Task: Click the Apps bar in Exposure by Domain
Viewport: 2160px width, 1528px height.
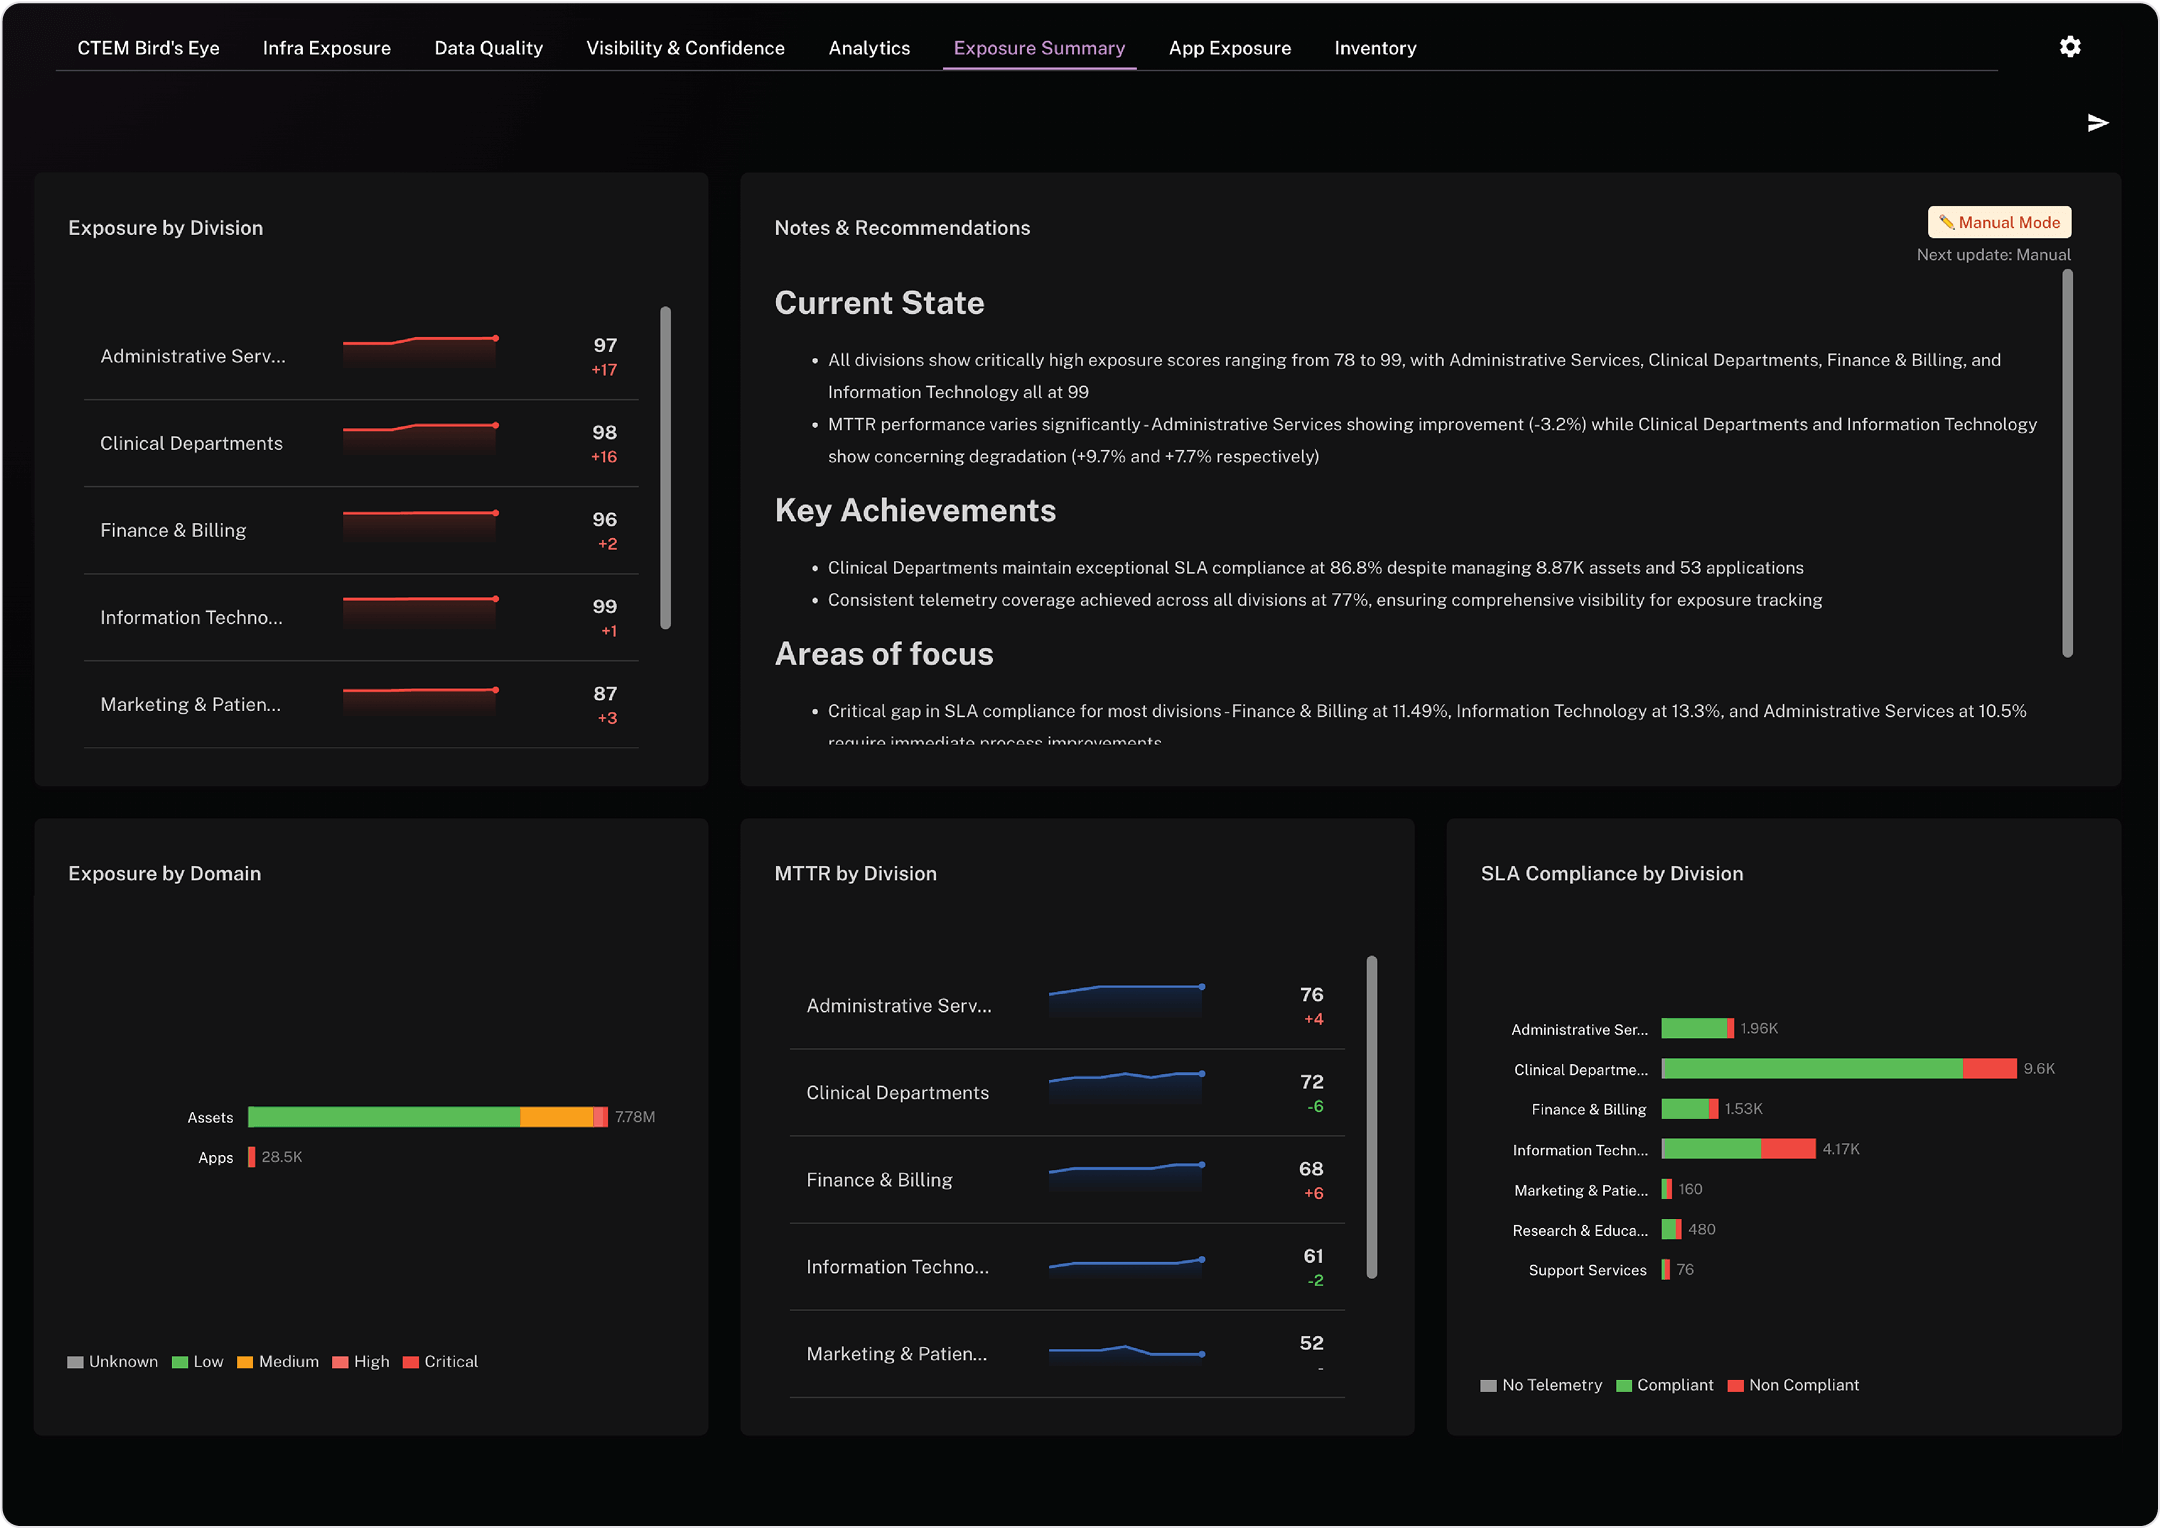Action: pyautogui.click(x=252, y=1157)
